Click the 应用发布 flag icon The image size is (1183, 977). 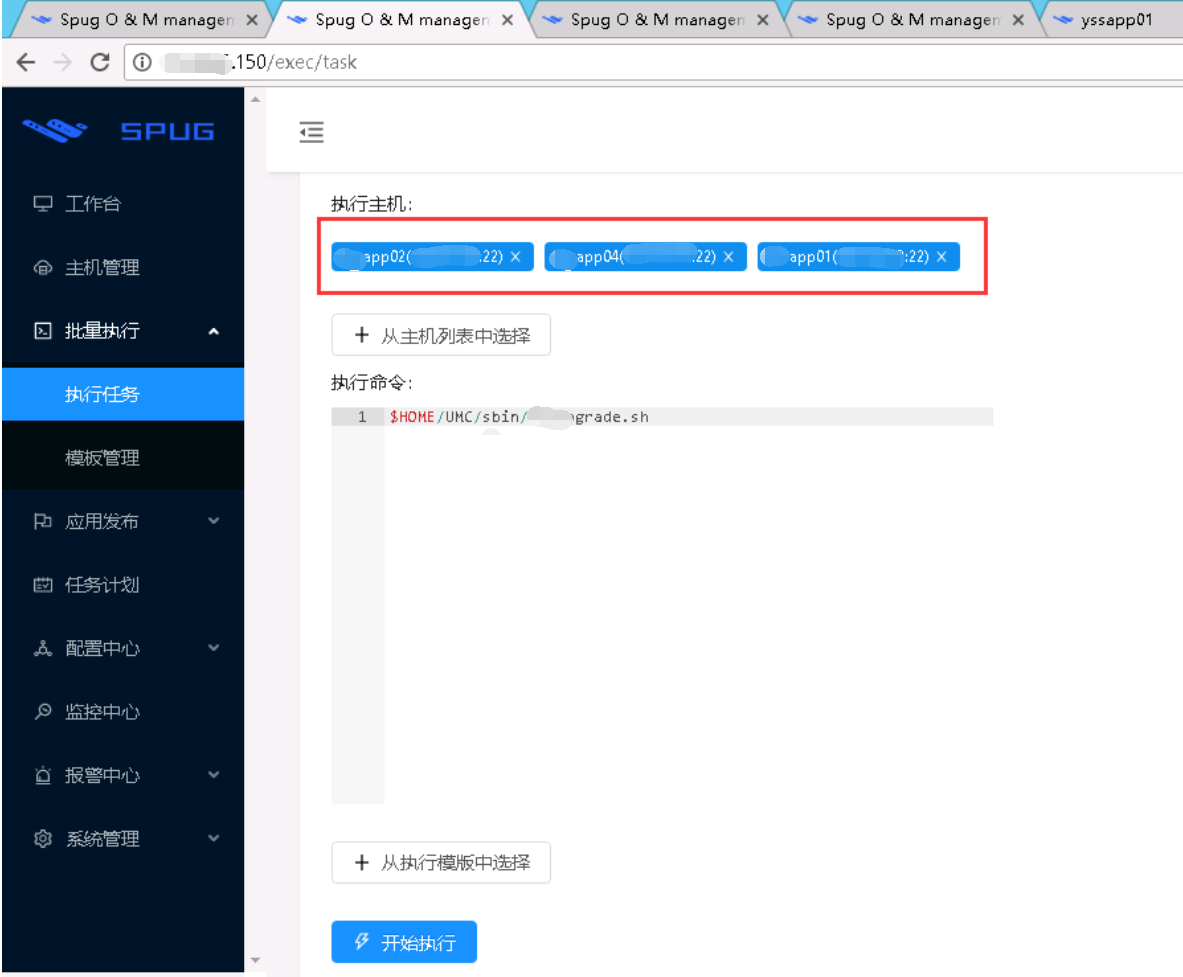pos(43,521)
